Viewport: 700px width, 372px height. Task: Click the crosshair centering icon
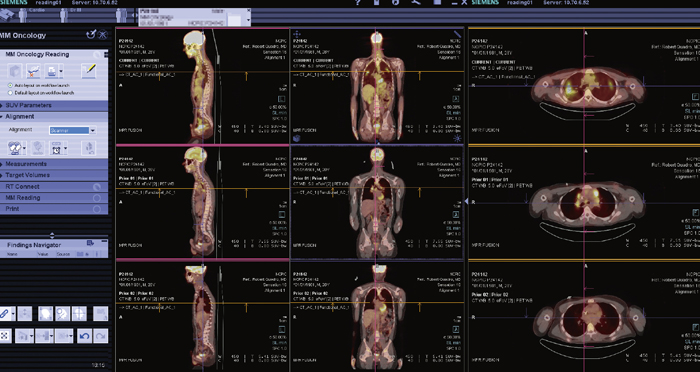tap(79, 313)
